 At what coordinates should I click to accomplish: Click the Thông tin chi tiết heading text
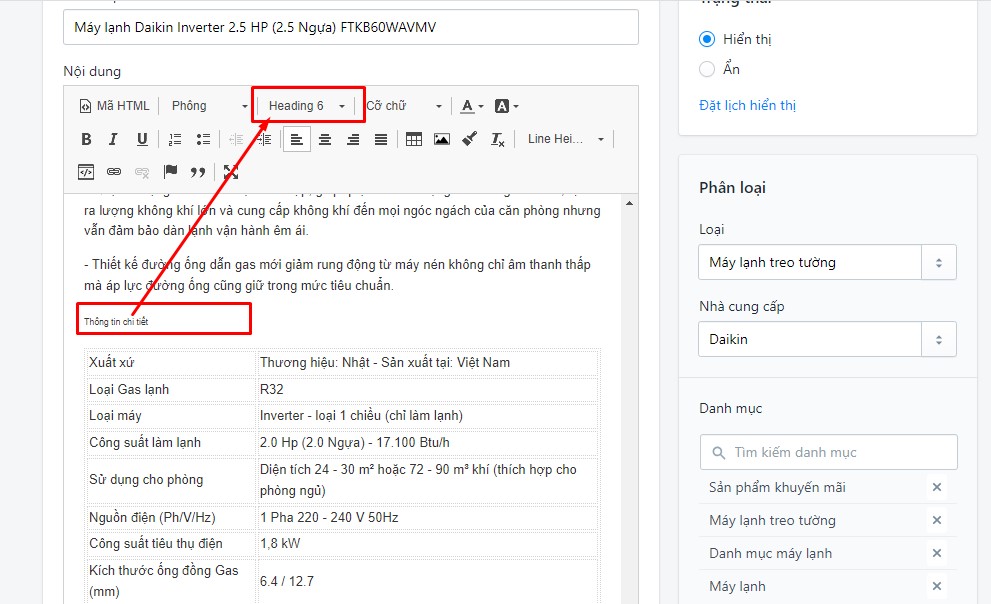coord(116,322)
